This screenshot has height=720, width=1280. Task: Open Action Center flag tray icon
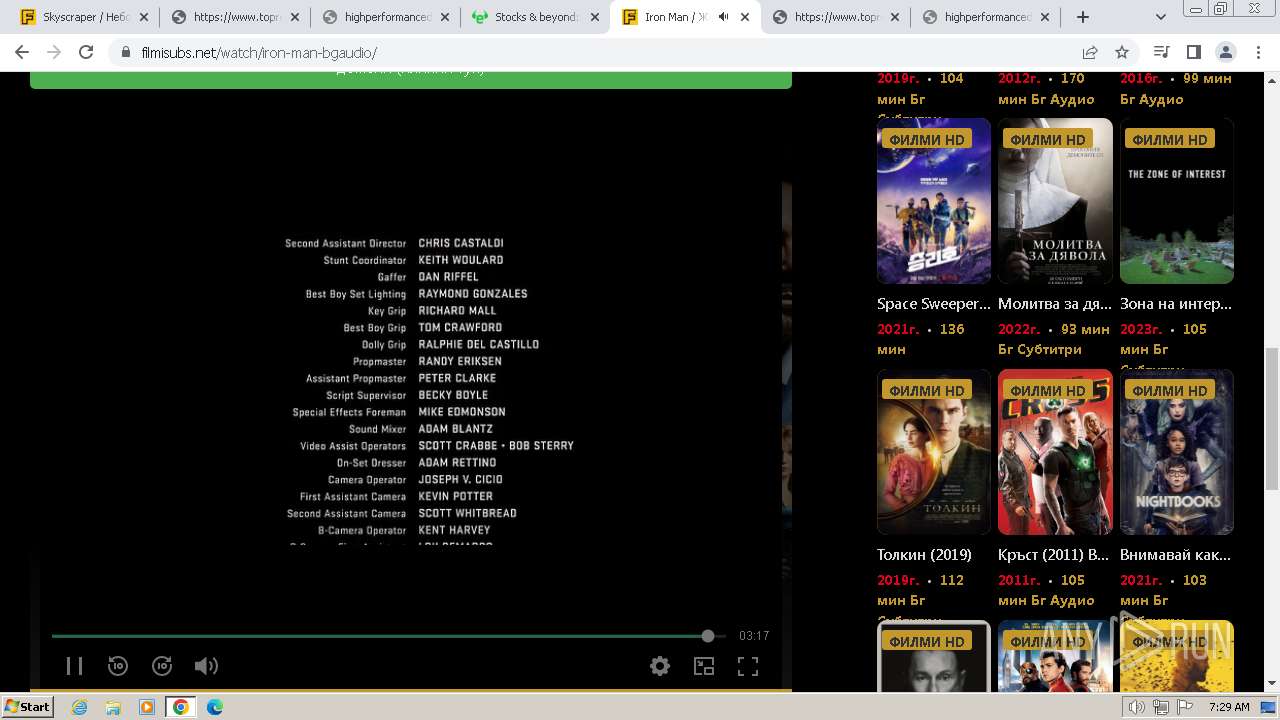[1185, 707]
